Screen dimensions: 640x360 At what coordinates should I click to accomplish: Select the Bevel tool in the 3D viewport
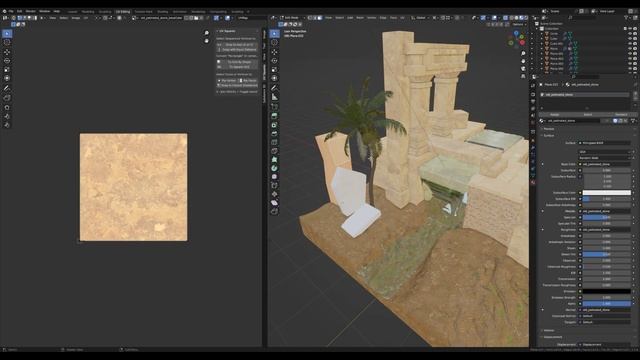274,133
